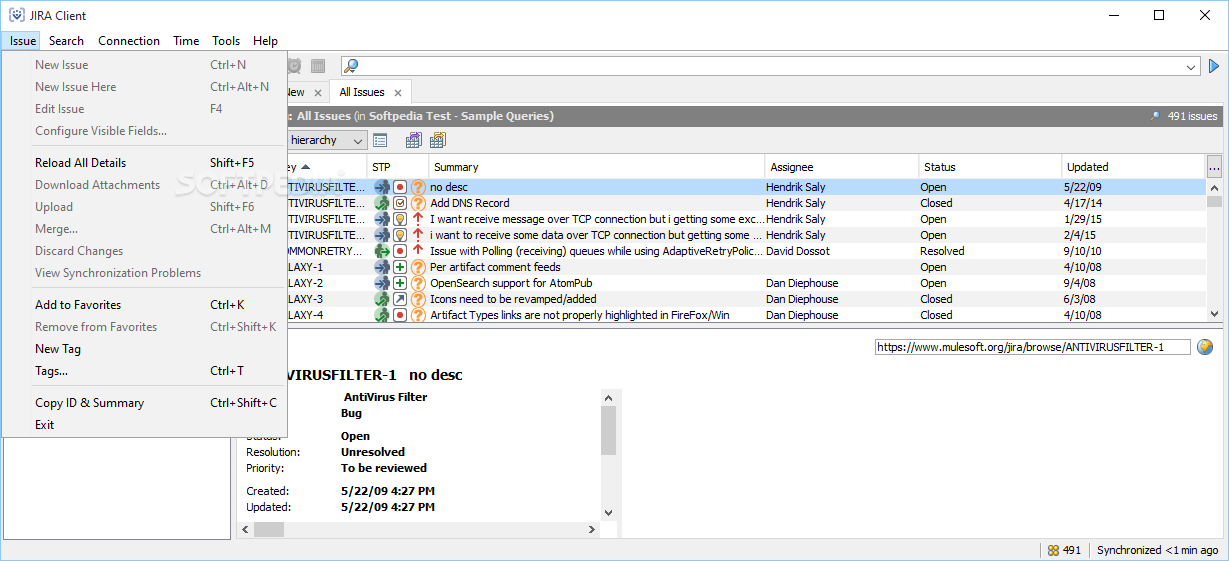This screenshot has width=1229, height=561.
Task: Open the column chooser '...' button
Action: pyautogui.click(x=1214, y=166)
